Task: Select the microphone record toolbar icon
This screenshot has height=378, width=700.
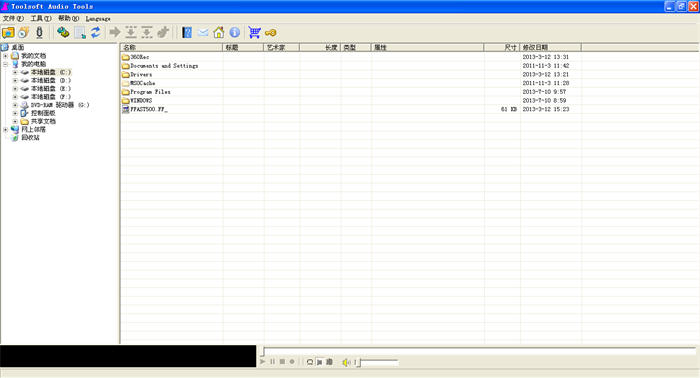Action: point(39,32)
